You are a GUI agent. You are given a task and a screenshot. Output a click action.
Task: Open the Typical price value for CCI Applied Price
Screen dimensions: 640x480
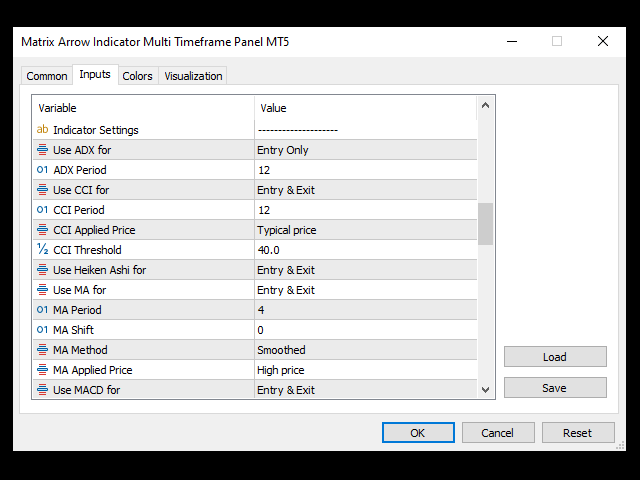tap(366, 230)
